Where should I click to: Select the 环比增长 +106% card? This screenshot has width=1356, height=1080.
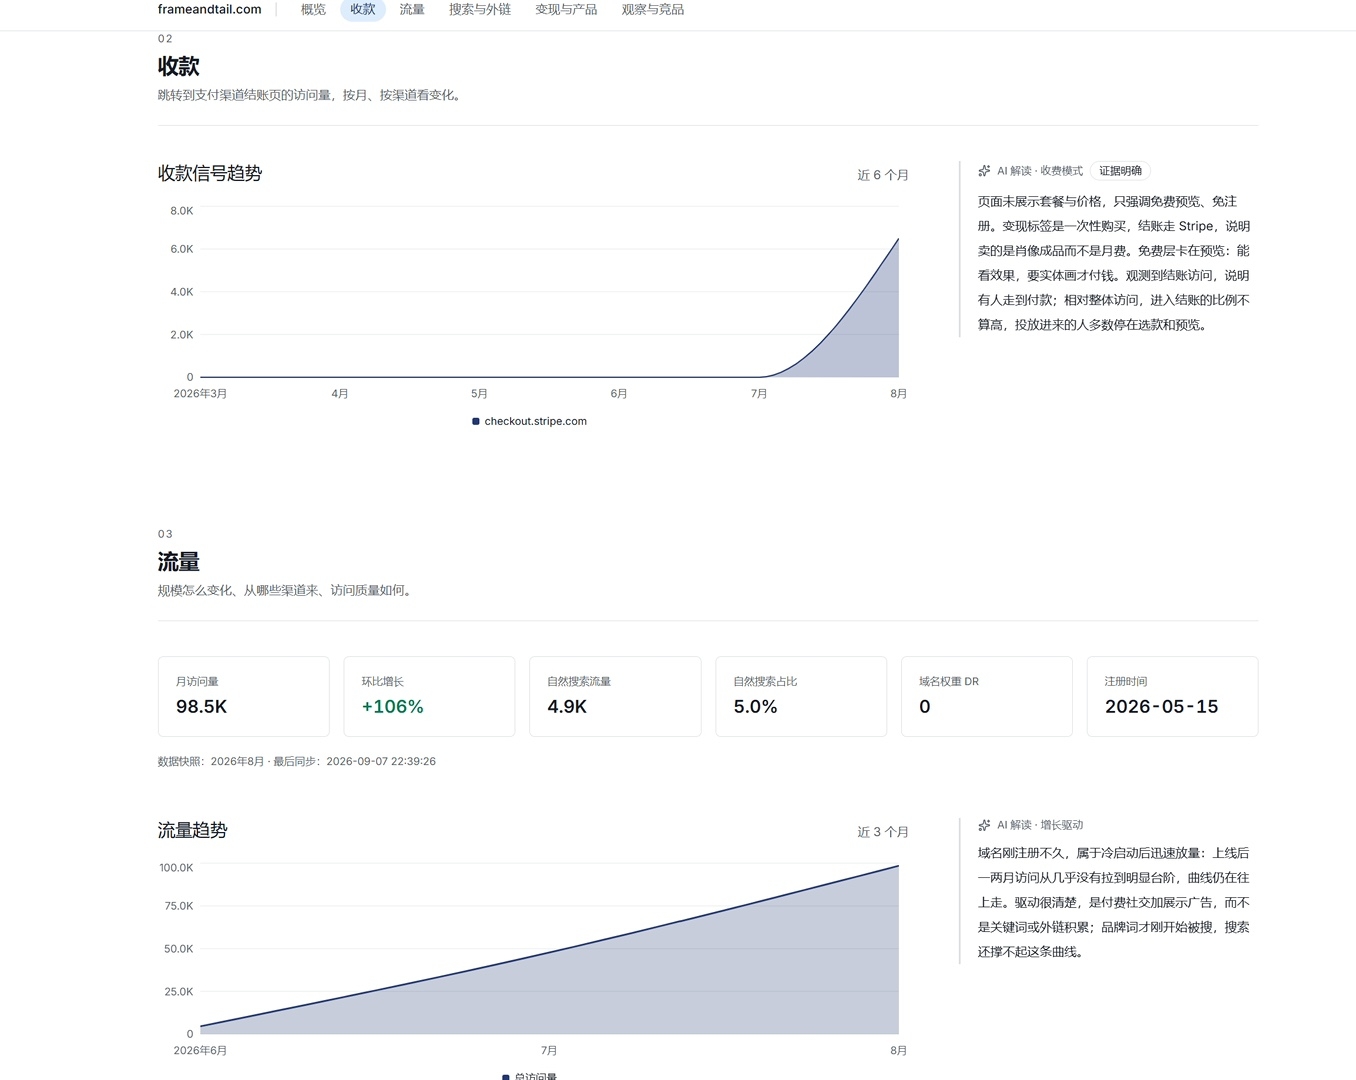pyautogui.click(x=429, y=696)
